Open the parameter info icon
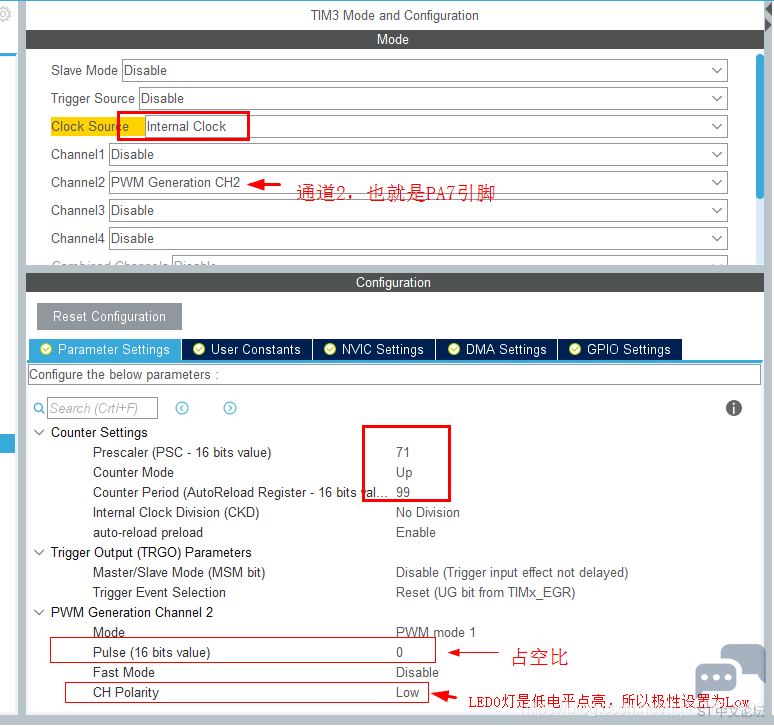This screenshot has width=774, height=727. point(734,408)
